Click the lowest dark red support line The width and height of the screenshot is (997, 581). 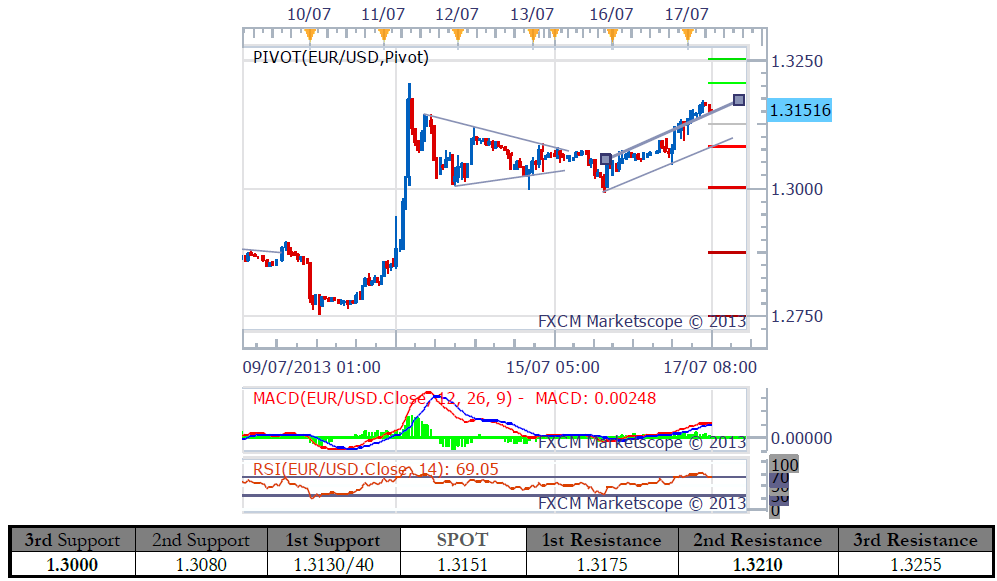726,316
